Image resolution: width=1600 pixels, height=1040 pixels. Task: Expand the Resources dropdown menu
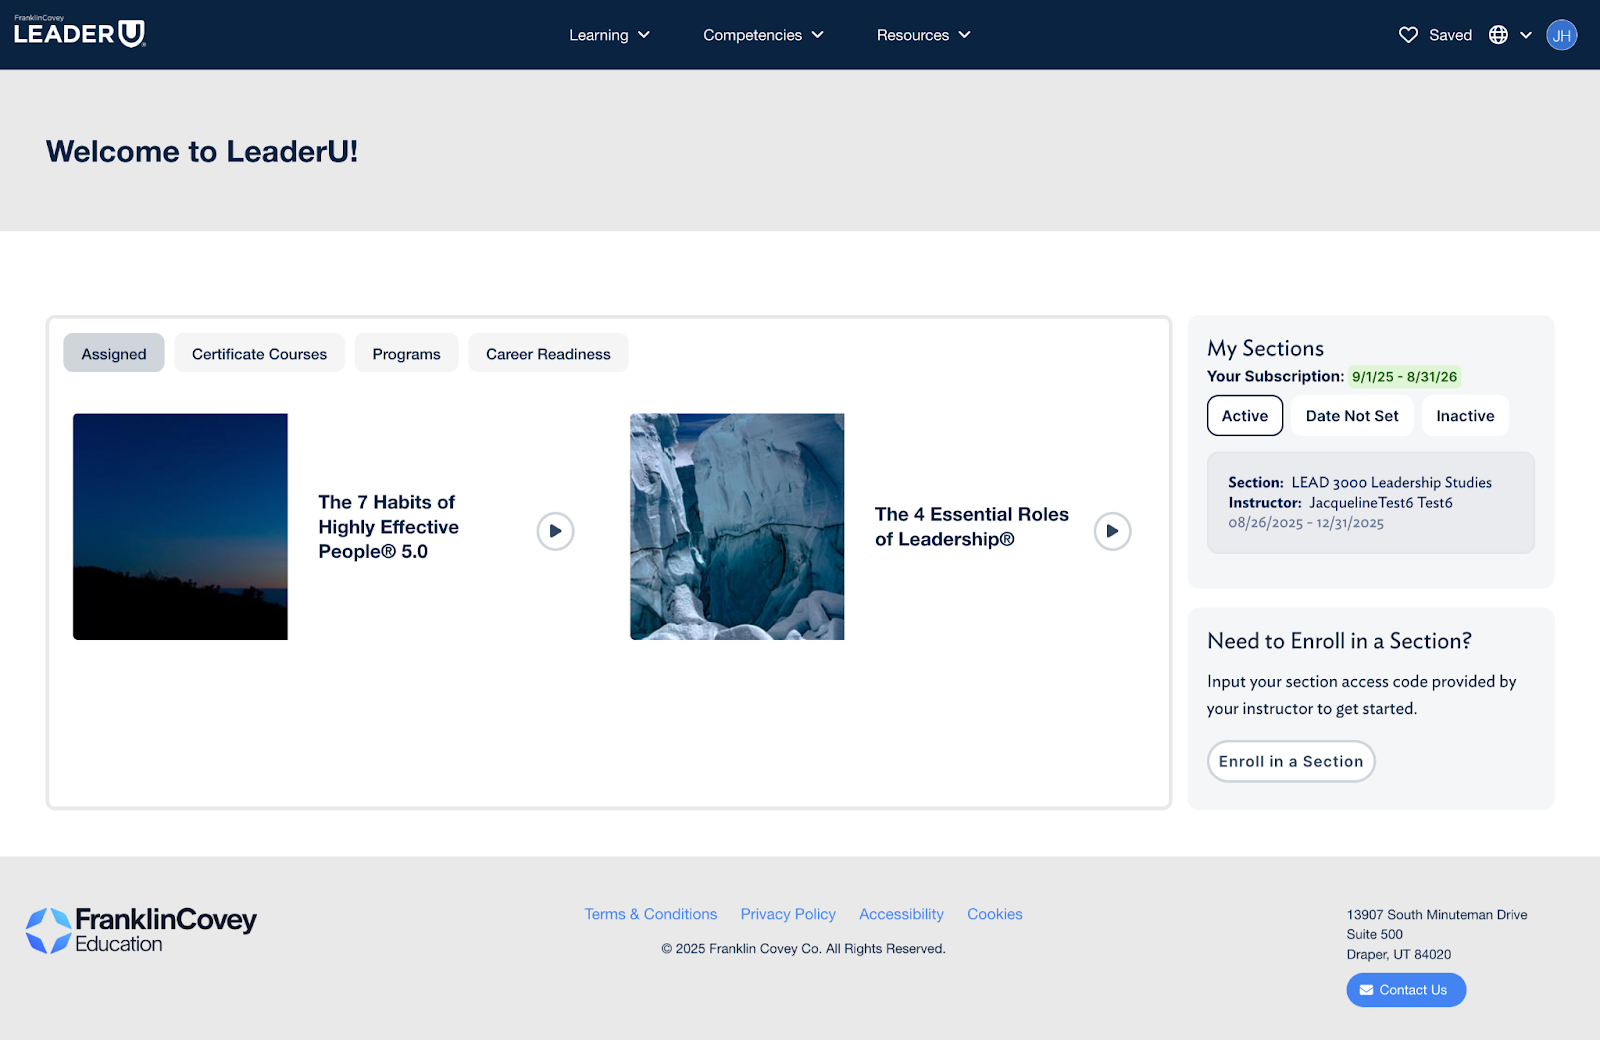pyautogui.click(x=923, y=35)
